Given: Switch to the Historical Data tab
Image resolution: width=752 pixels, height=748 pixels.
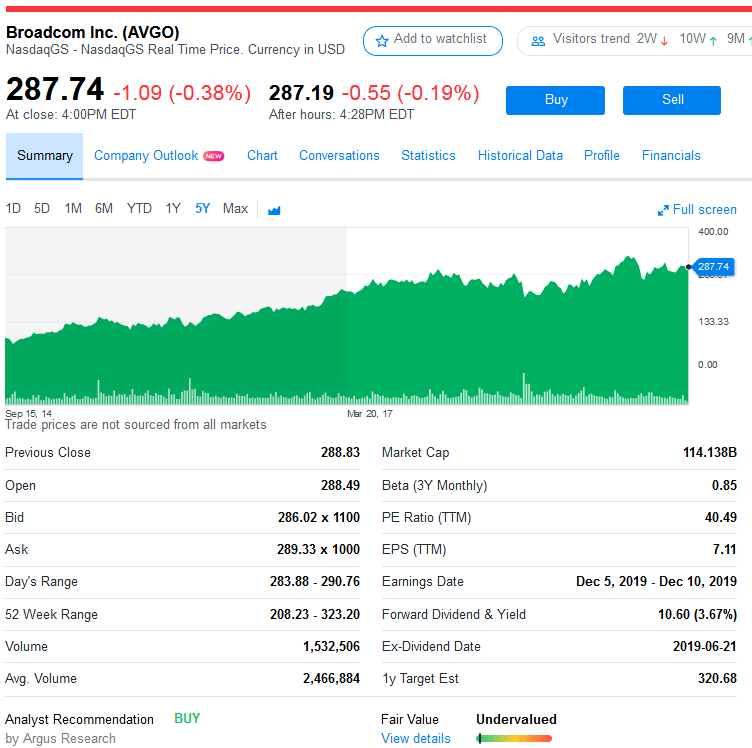Looking at the screenshot, I should [x=520, y=156].
